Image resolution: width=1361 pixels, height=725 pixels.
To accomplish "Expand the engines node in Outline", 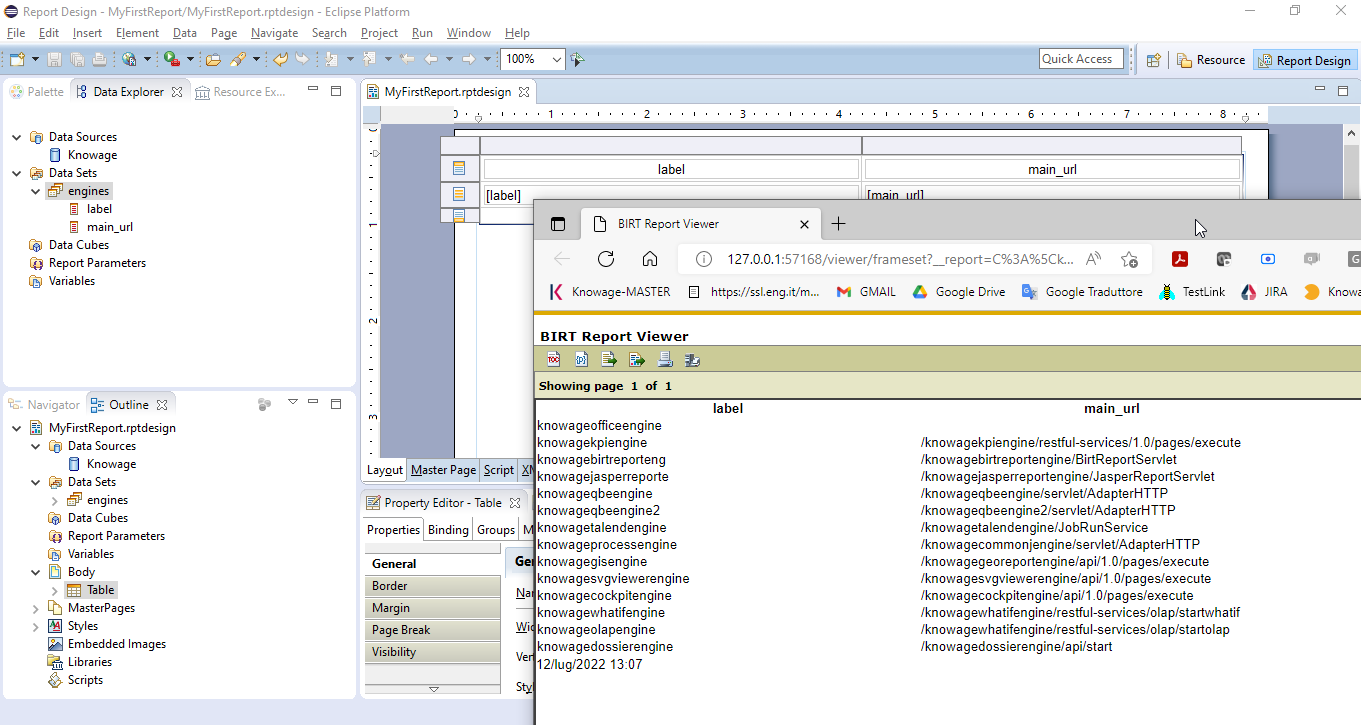I will click(55, 500).
